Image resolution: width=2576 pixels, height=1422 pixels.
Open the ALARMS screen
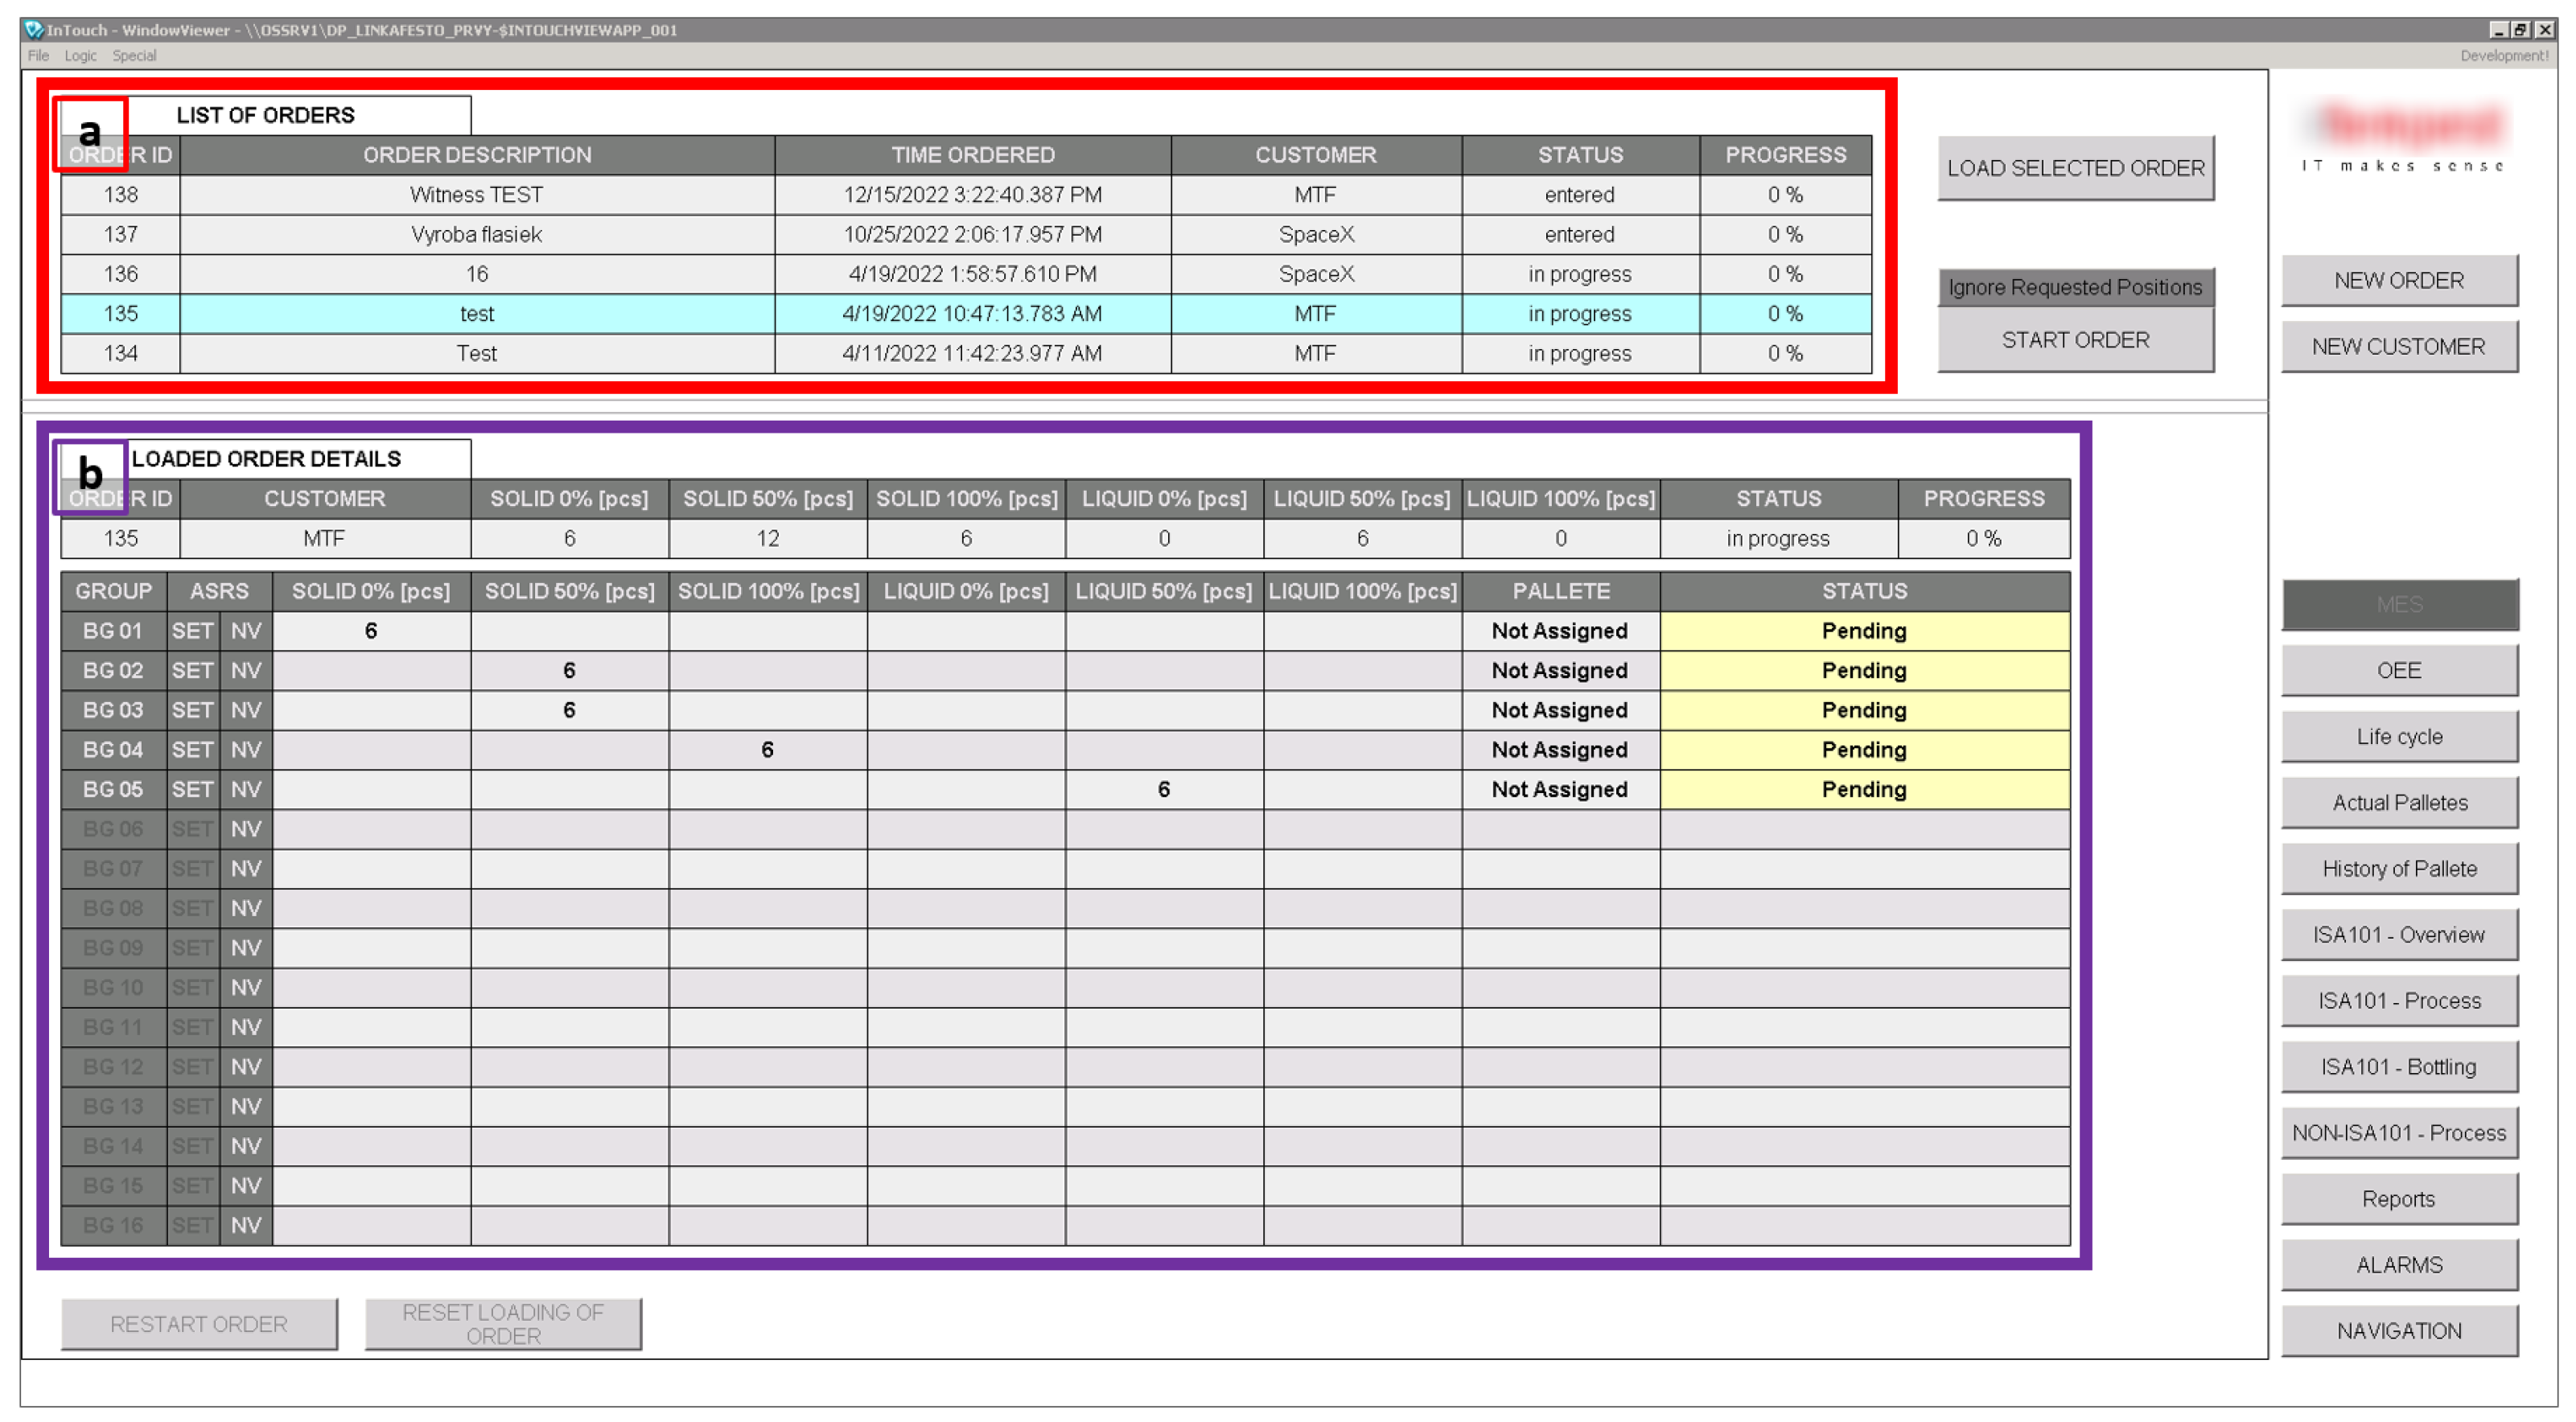pyautogui.click(x=2398, y=1265)
